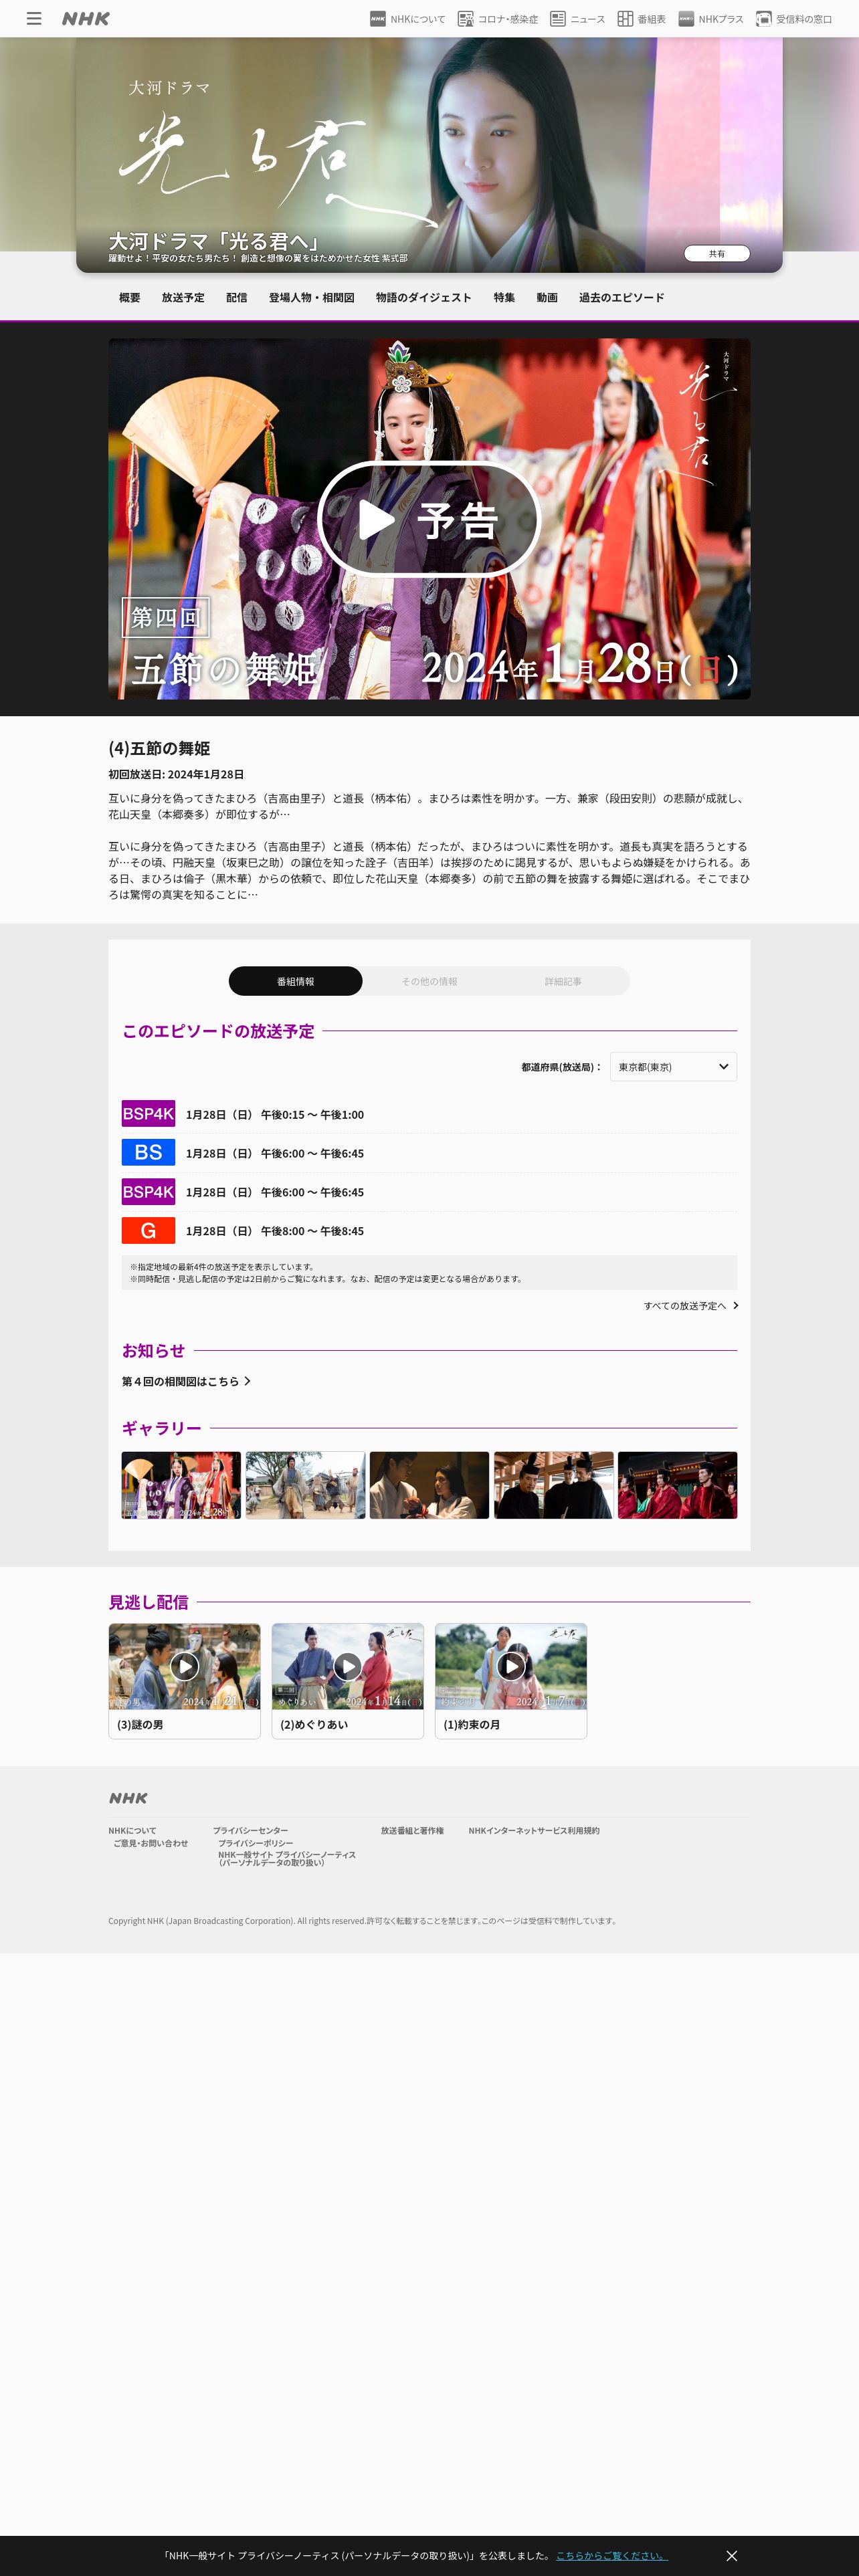
Task: Open footer NHKインターネットサービス利用規約 link
Action: pyautogui.click(x=534, y=1831)
